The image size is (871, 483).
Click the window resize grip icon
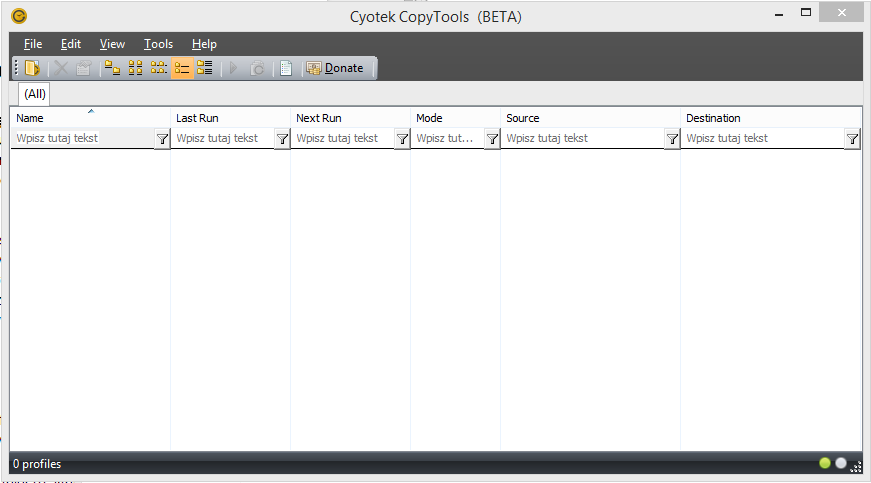tap(856, 467)
